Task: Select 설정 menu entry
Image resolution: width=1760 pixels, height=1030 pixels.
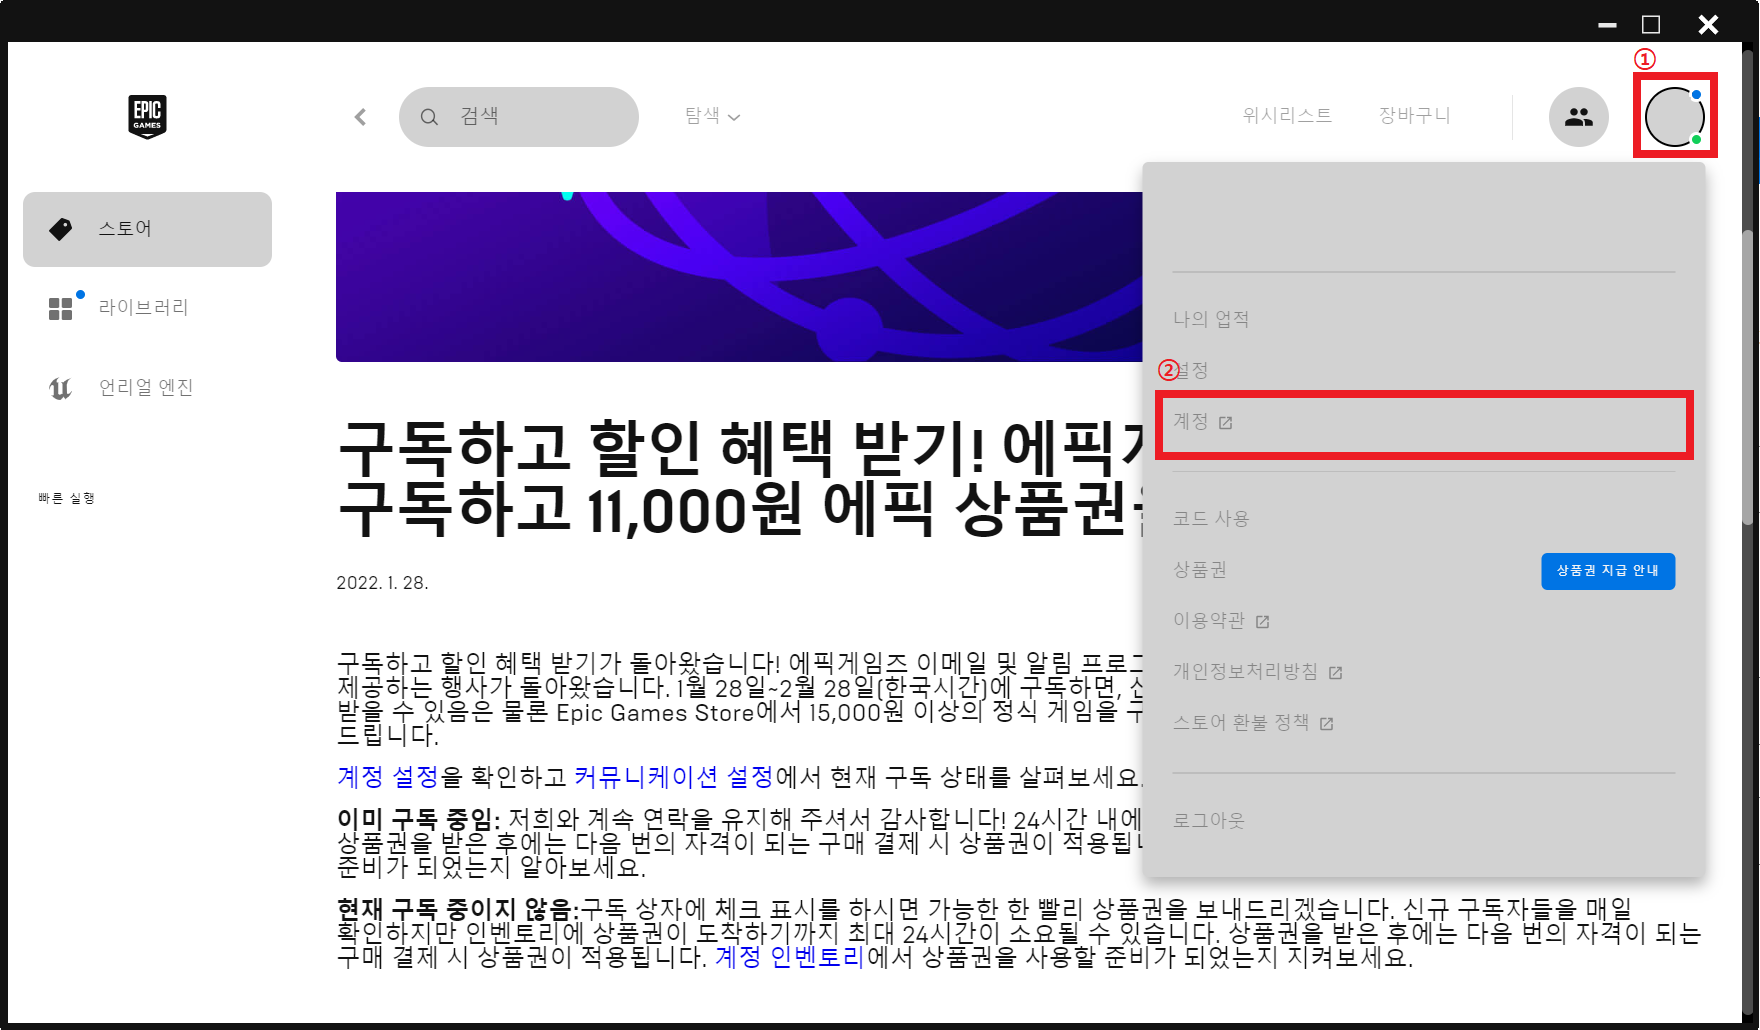Action: 1191,370
